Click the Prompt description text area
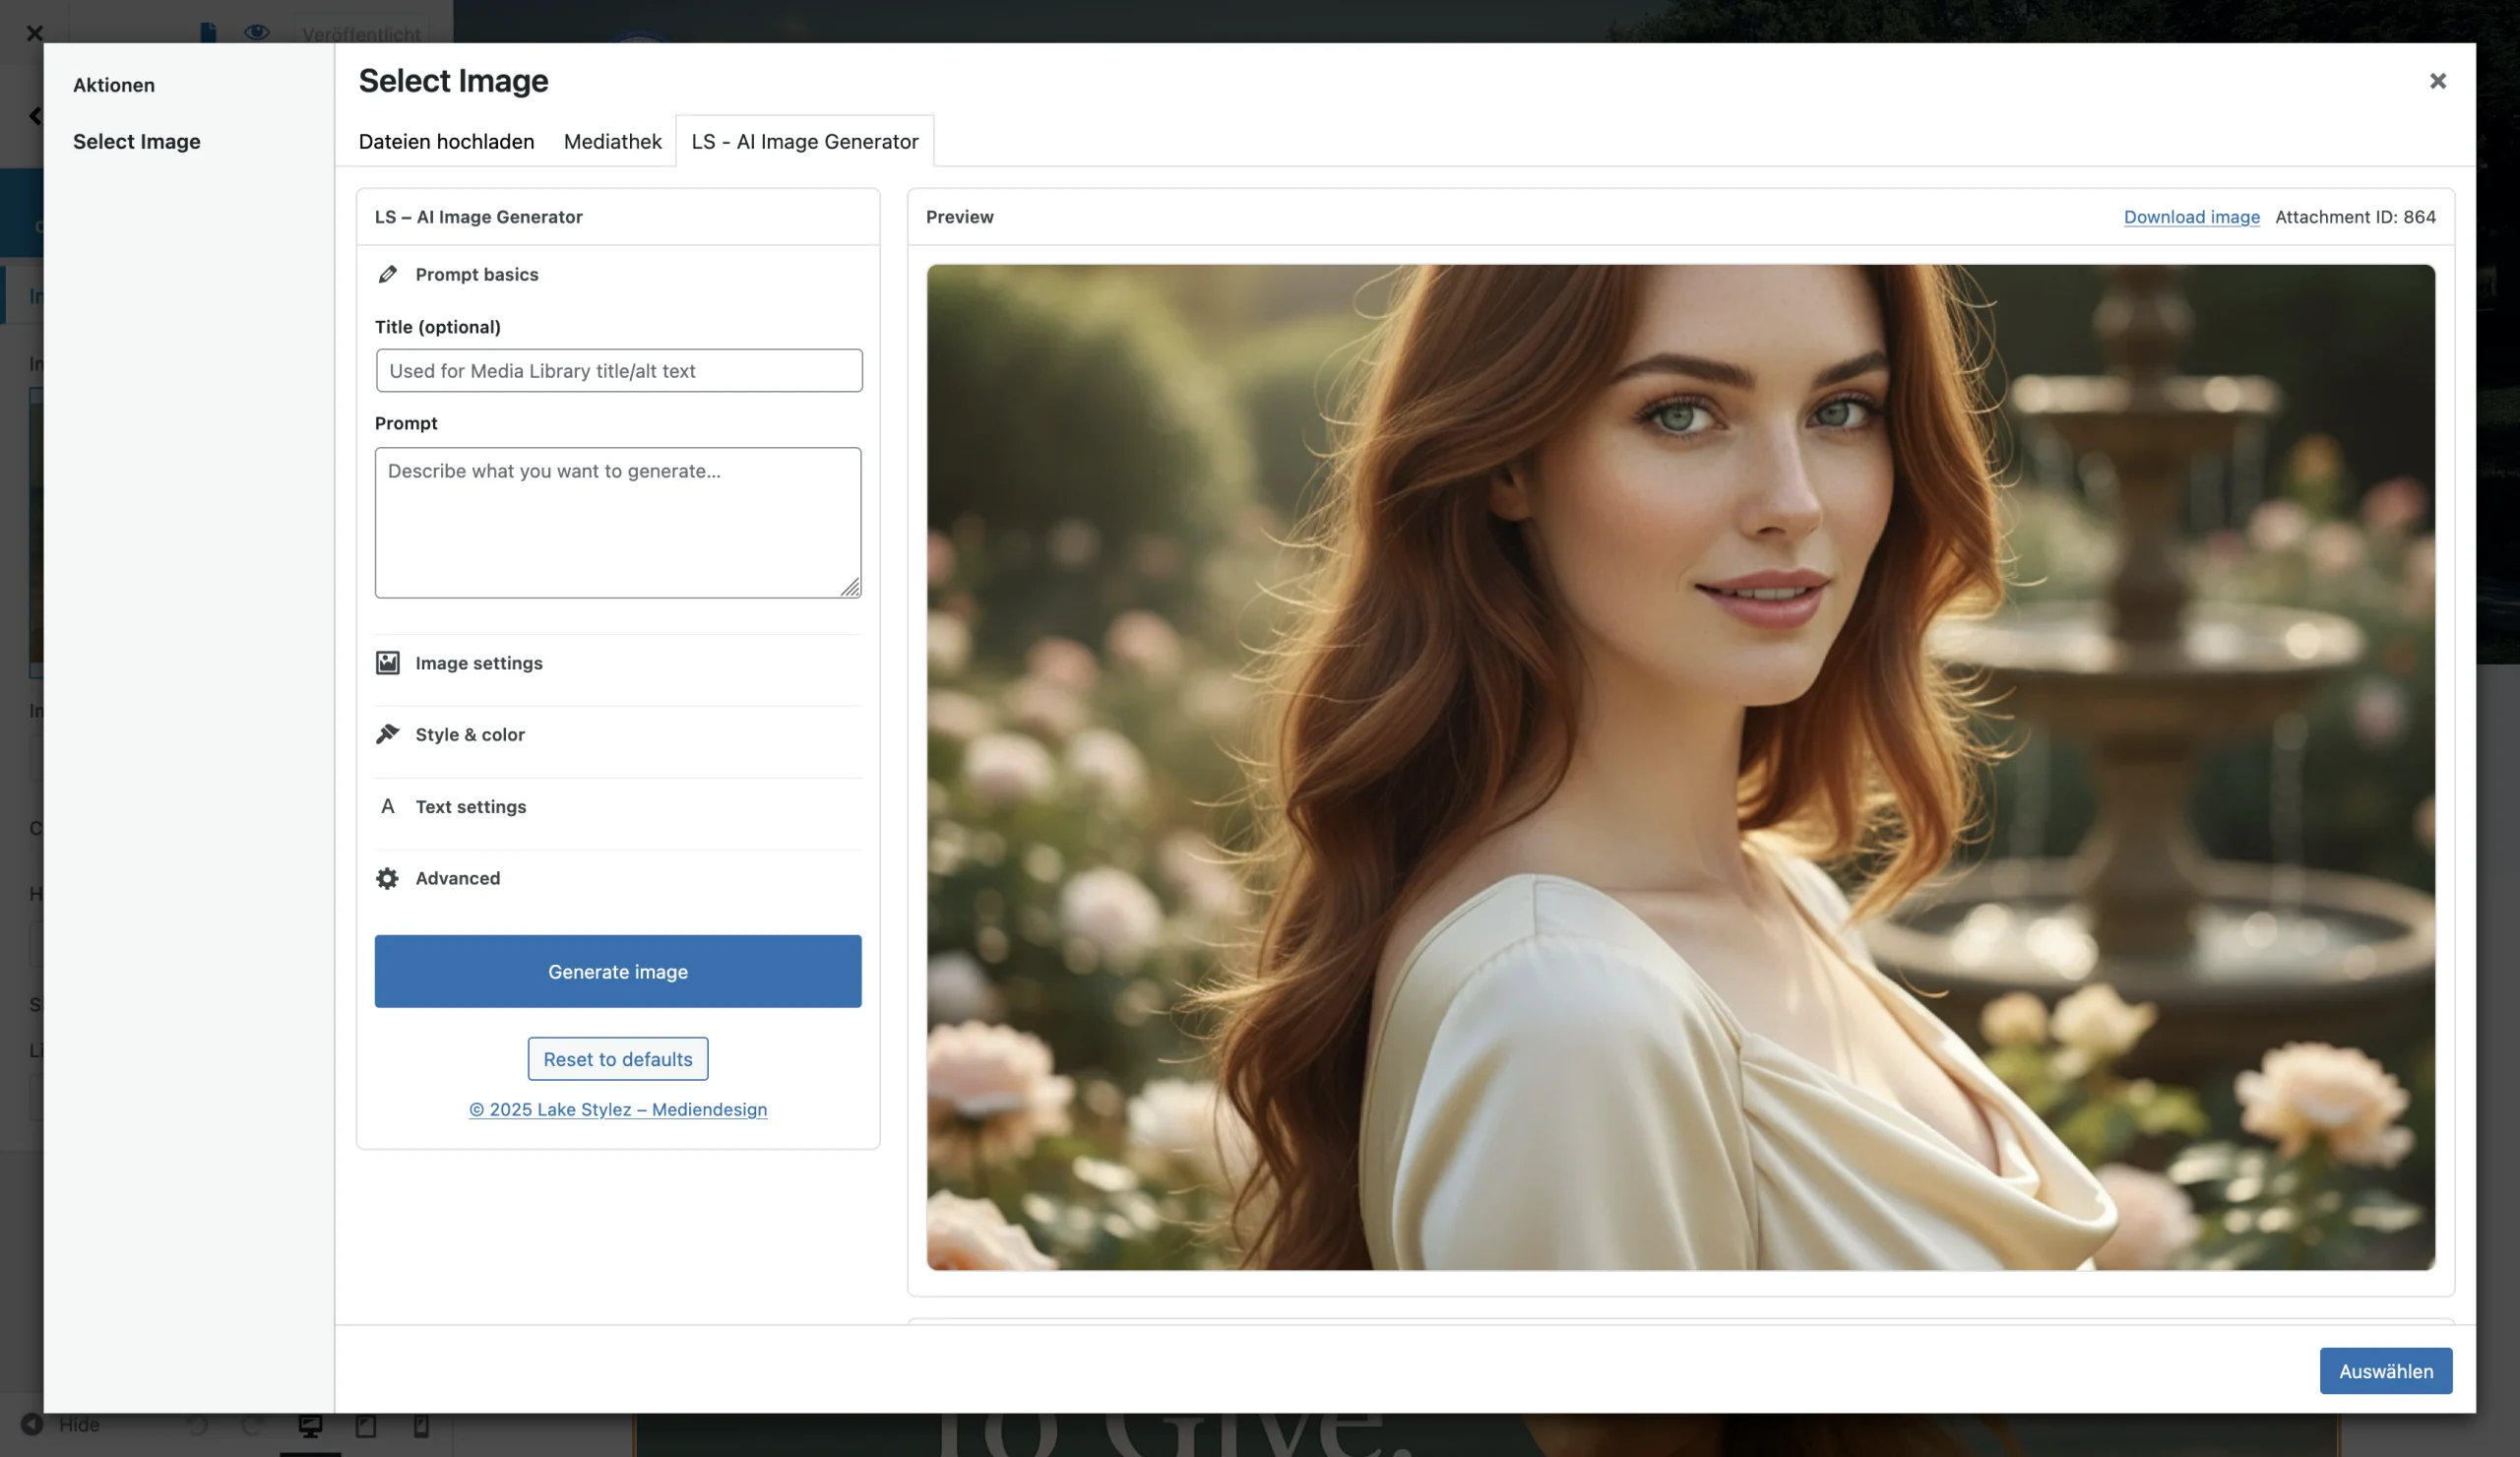The image size is (2520, 1457). click(x=617, y=522)
